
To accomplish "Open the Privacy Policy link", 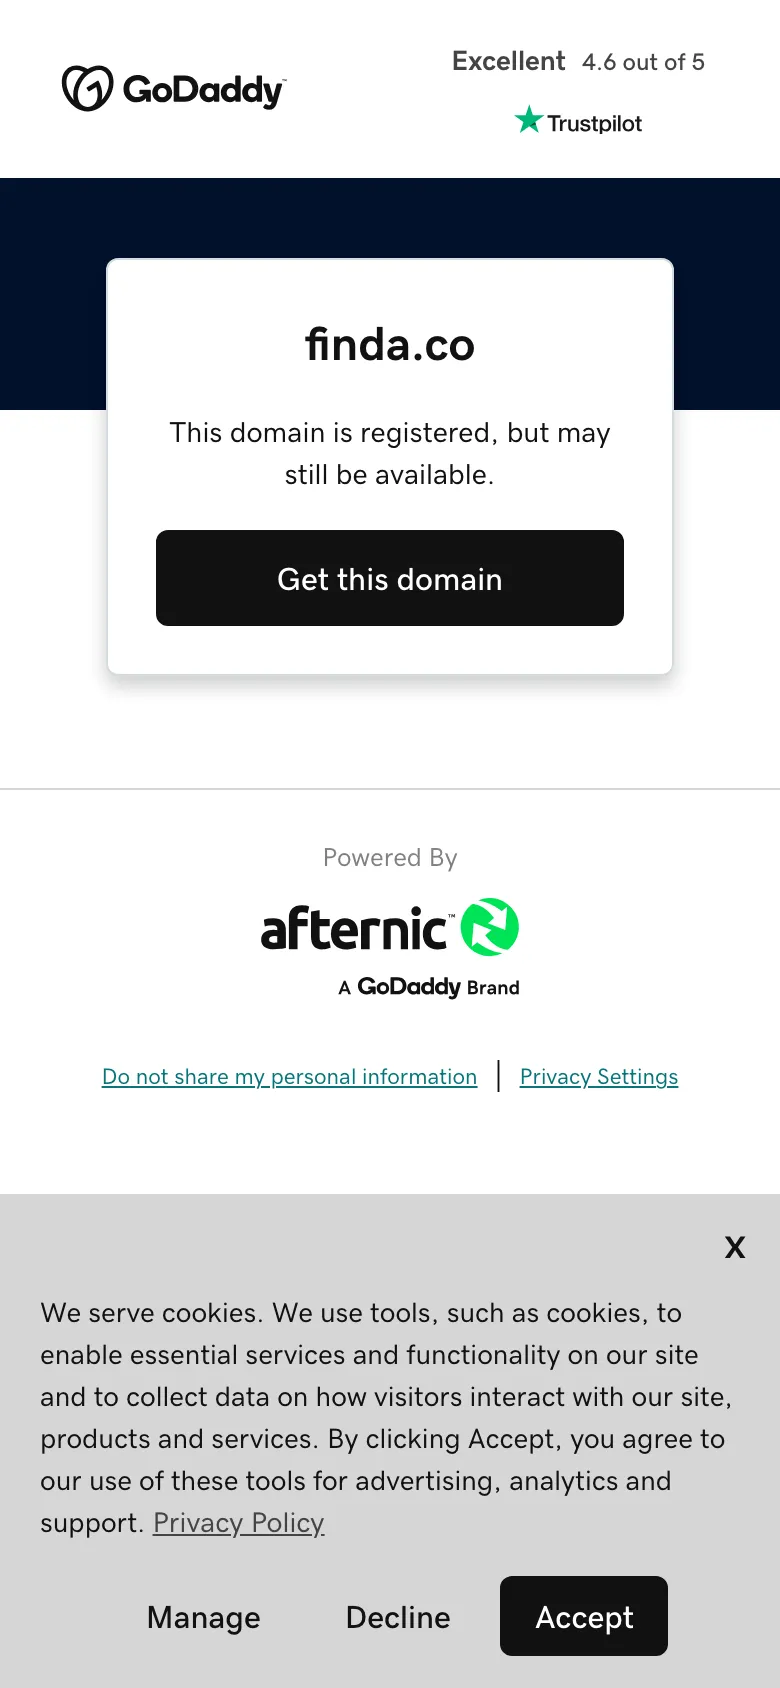I will click(239, 1523).
